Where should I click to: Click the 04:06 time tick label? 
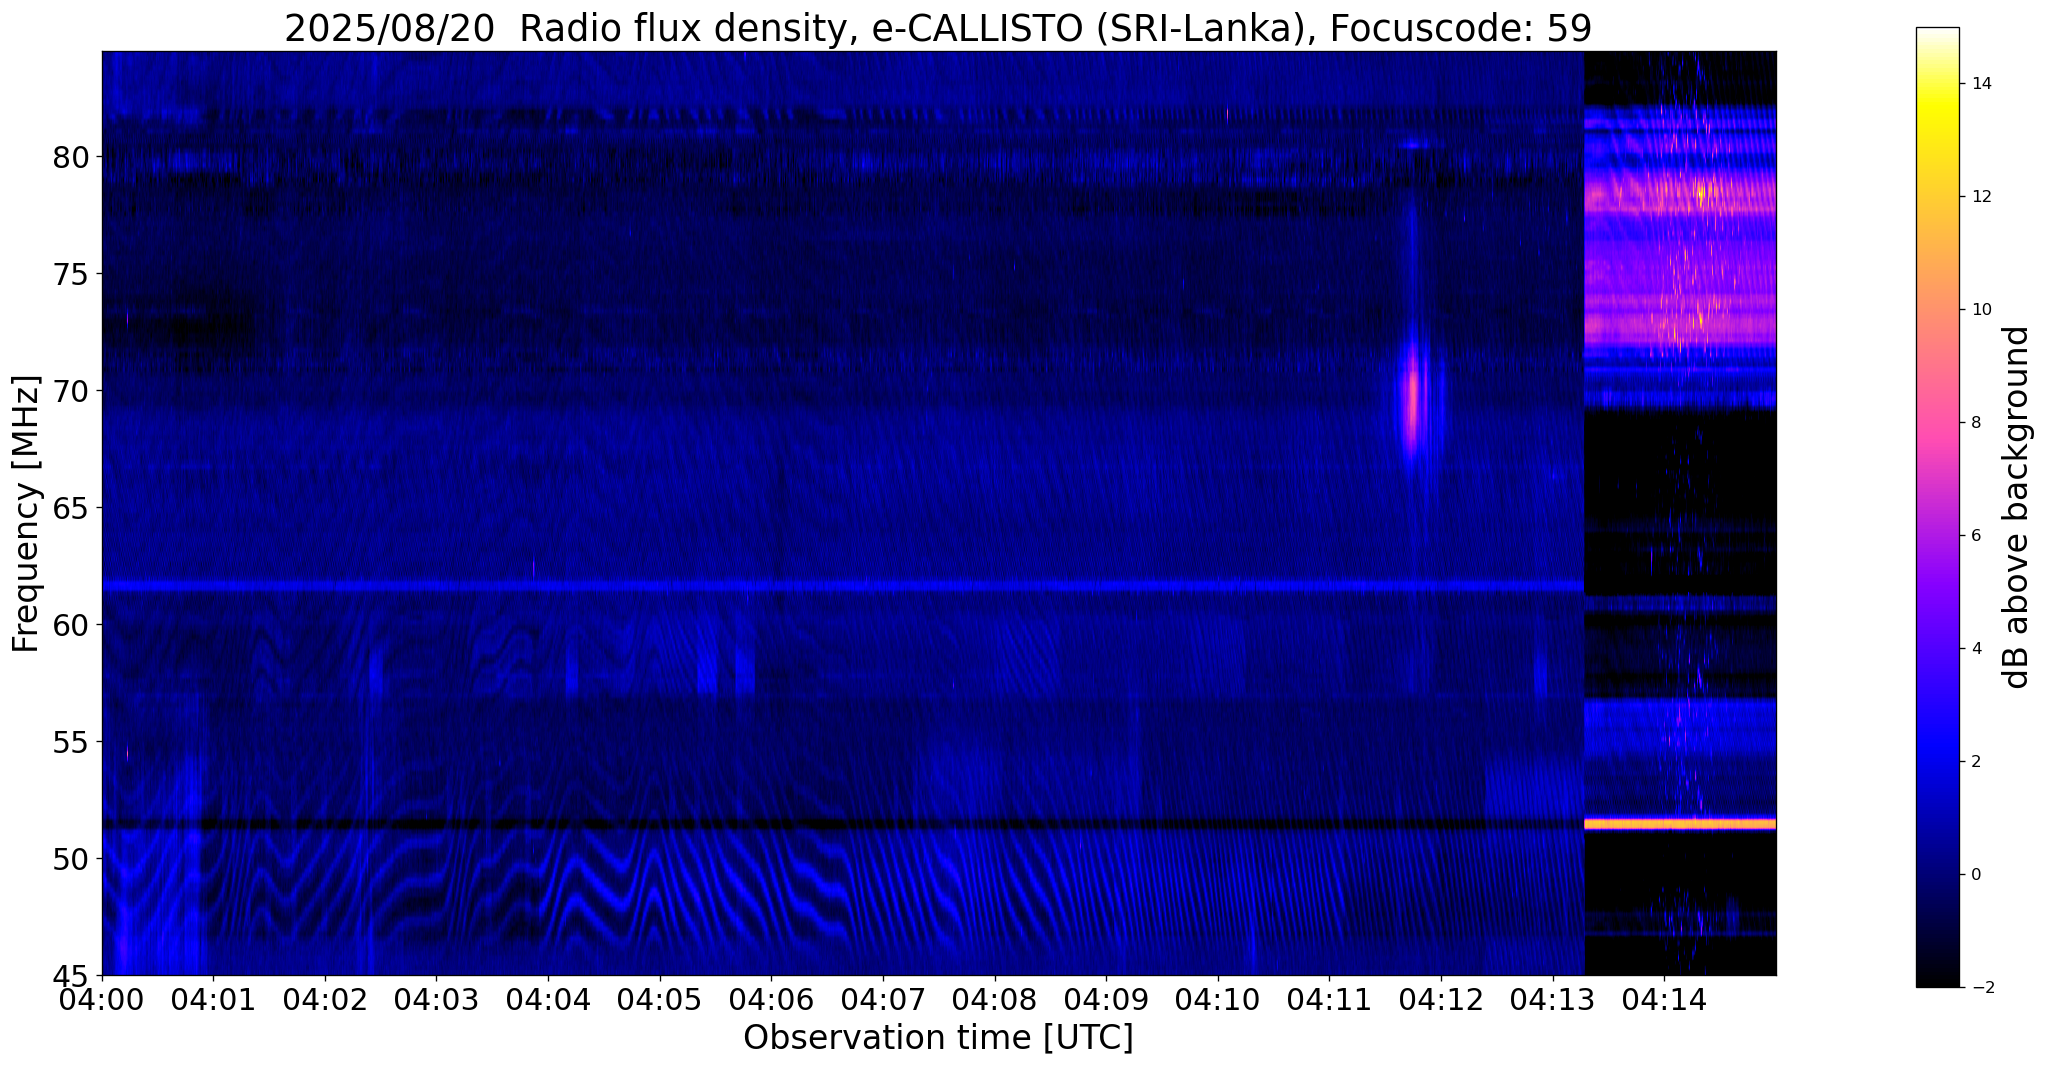[771, 999]
